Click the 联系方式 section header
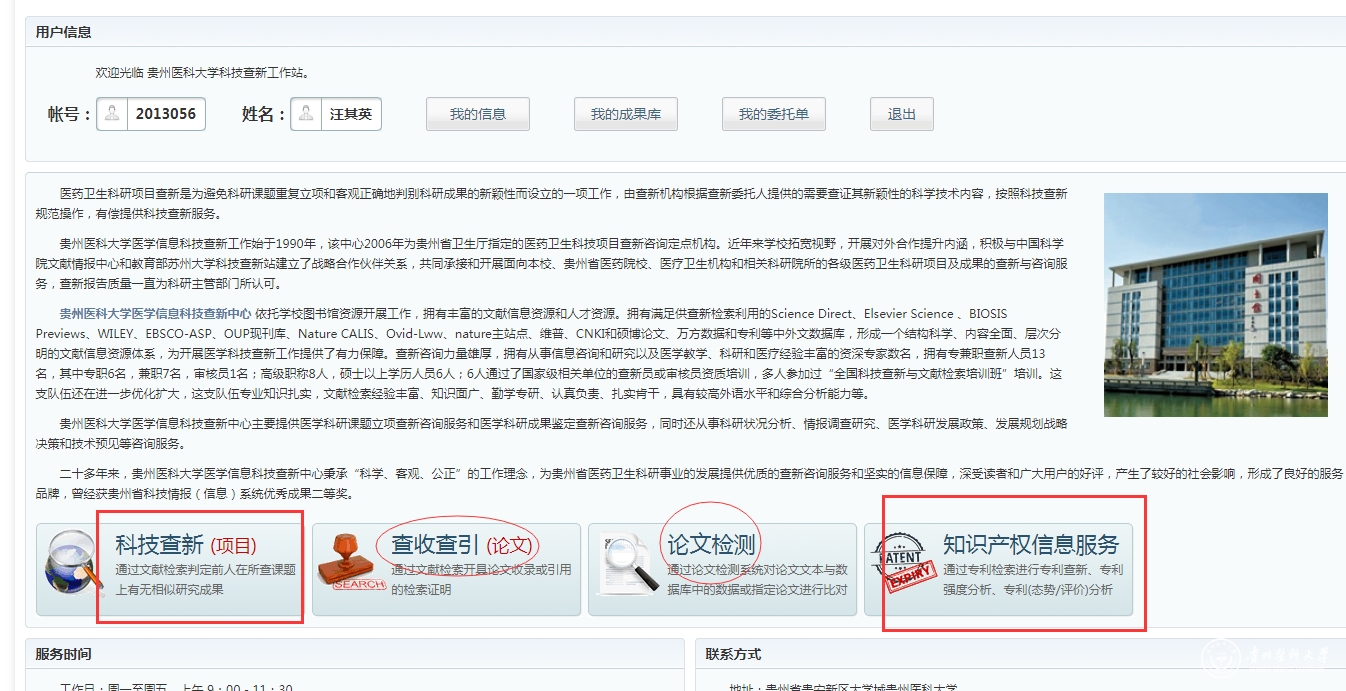The width and height of the screenshot is (1346, 691). (733, 654)
